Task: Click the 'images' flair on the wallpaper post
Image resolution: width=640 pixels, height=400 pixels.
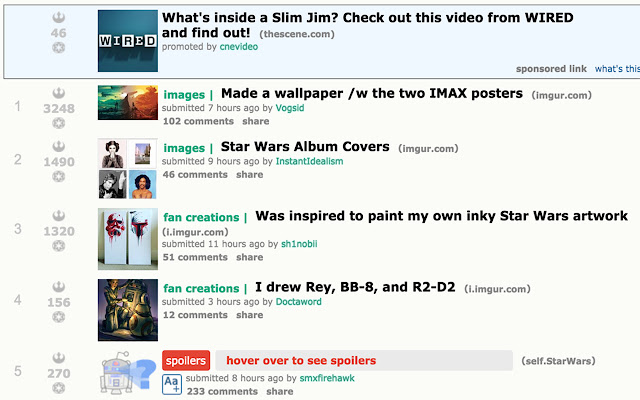Action: pos(184,95)
